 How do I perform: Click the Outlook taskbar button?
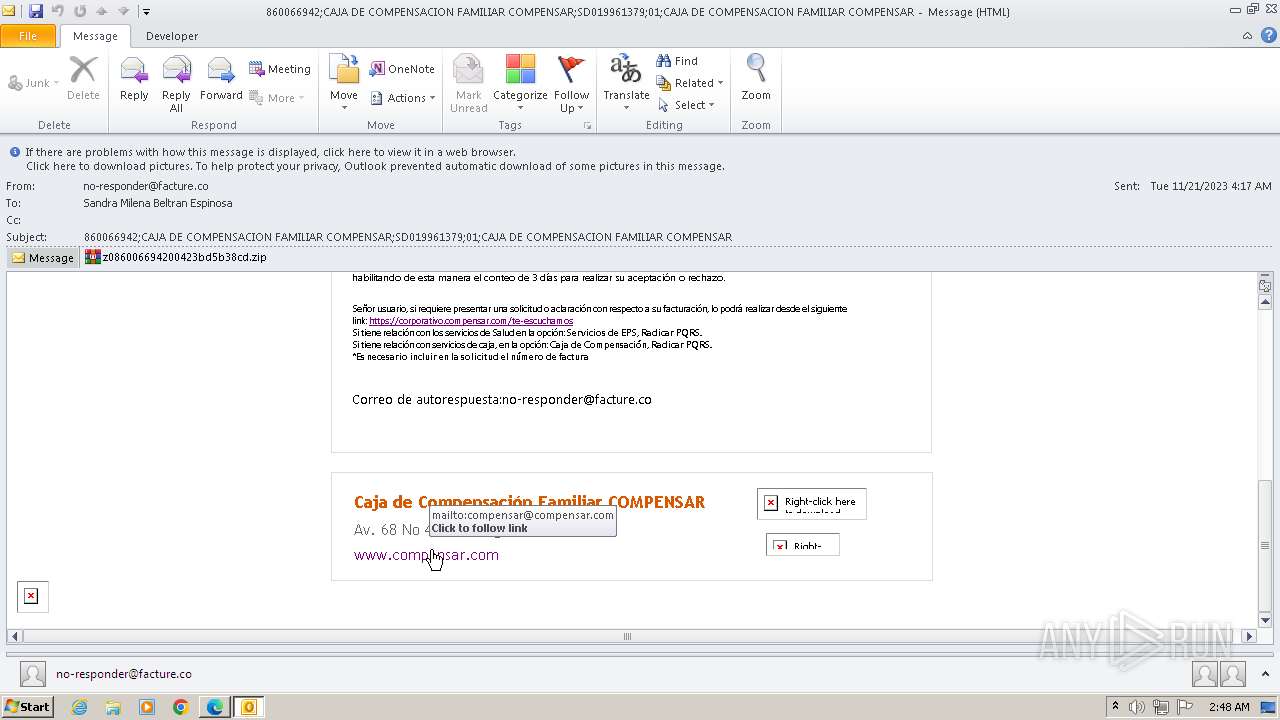click(249, 707)
